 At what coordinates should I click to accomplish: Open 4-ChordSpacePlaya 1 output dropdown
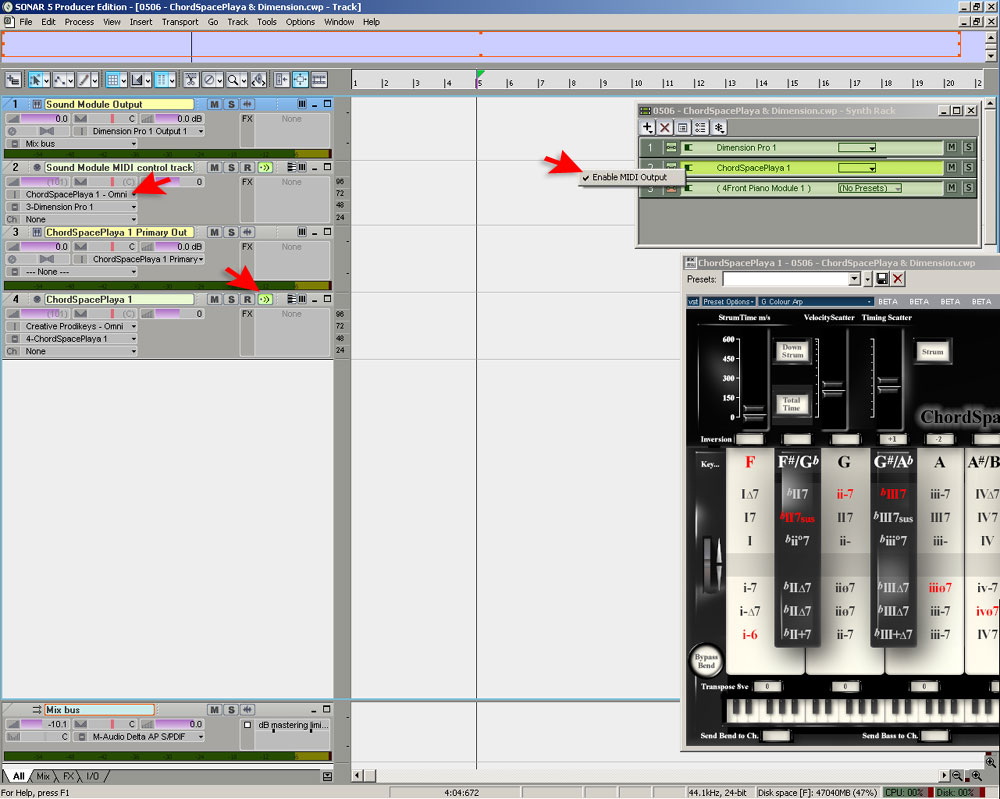pos(134,339)
